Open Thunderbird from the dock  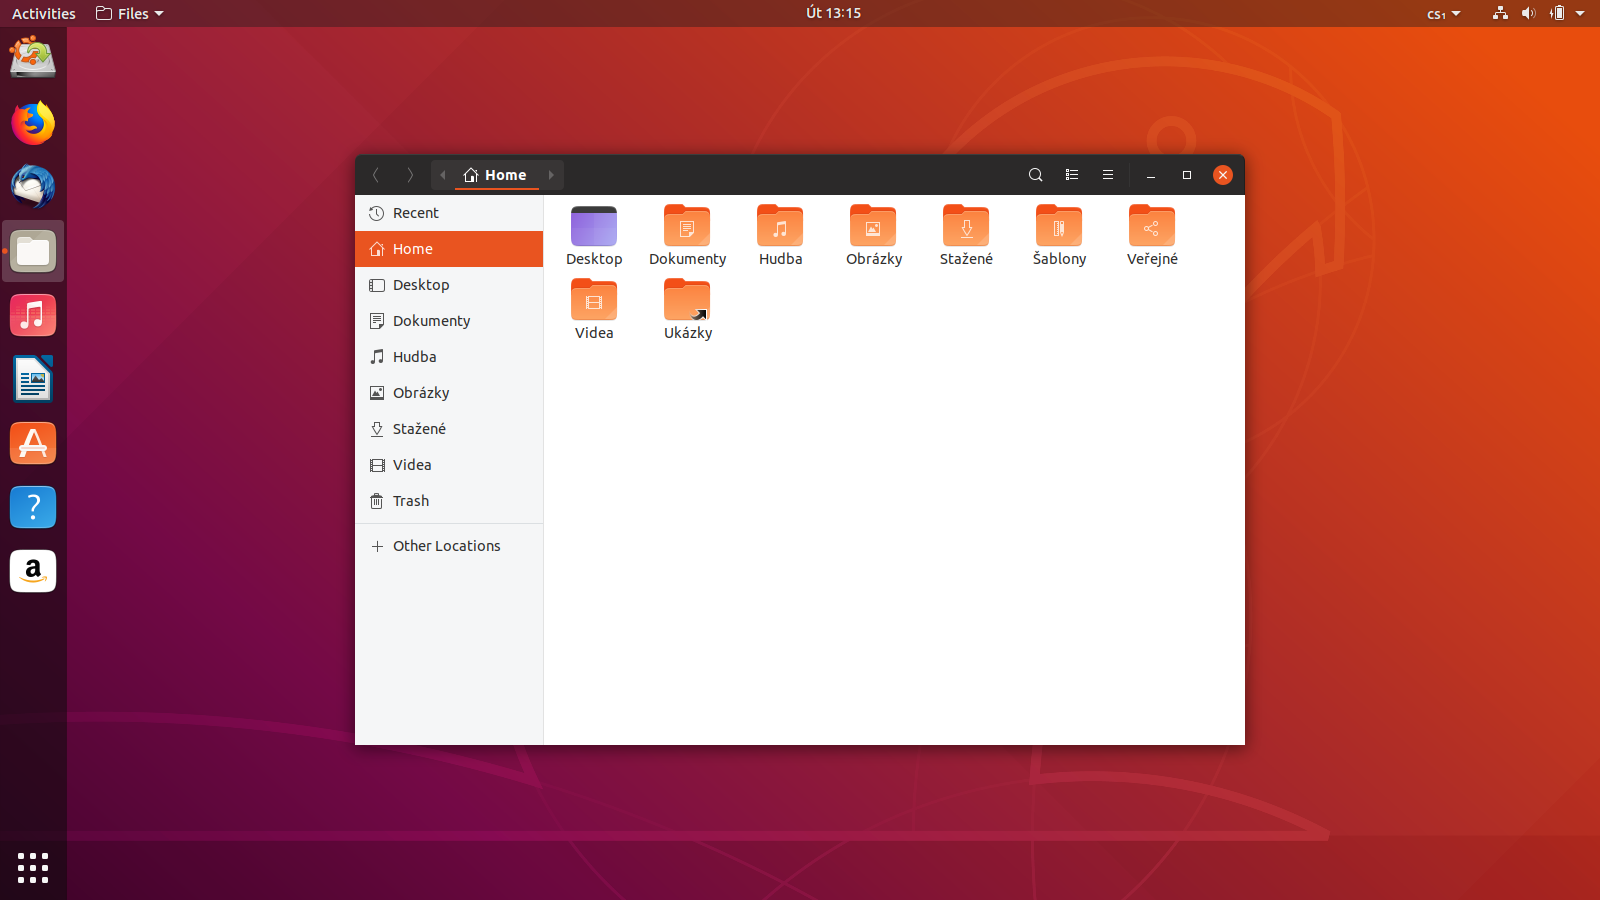click(x=33, y=187)
